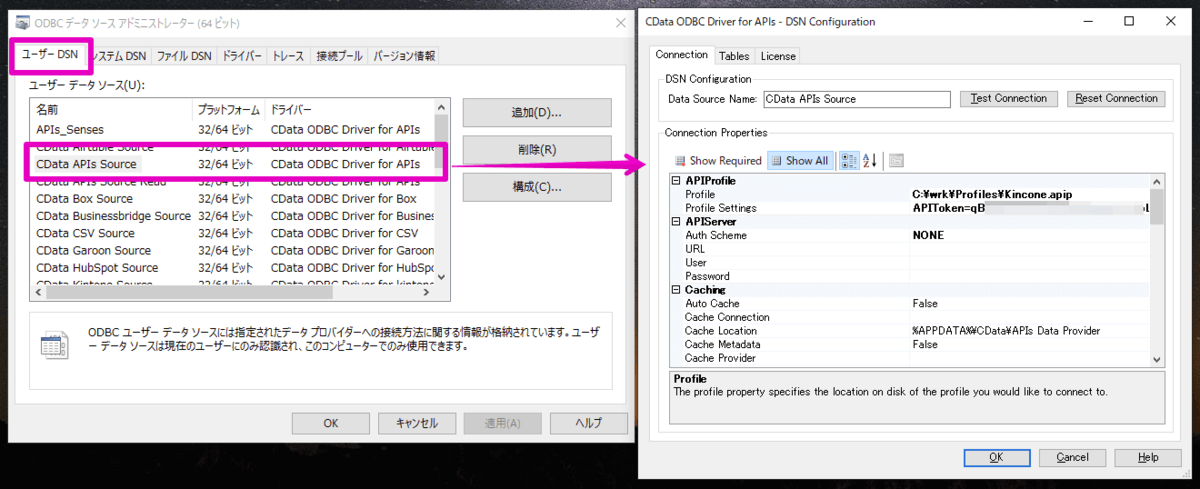Switch to the ファイル DSN tab
Screen dimensions: 1200x489
183,56
